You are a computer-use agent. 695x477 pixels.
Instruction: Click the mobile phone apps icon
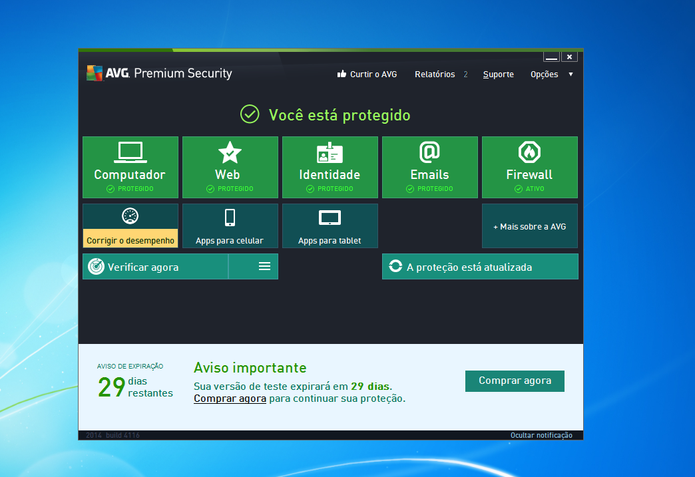pyautogui.click(x=230, y=218)
